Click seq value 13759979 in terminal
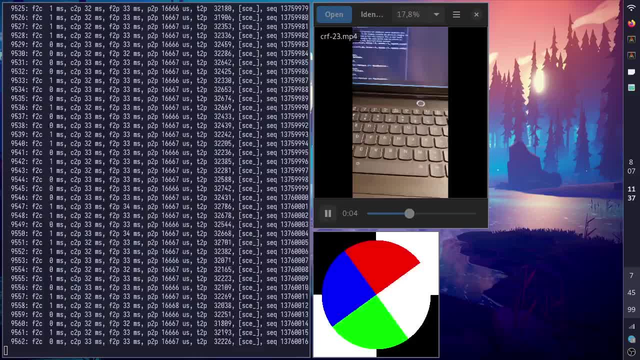Screen dimensions: 640x360 pos(294,8)
